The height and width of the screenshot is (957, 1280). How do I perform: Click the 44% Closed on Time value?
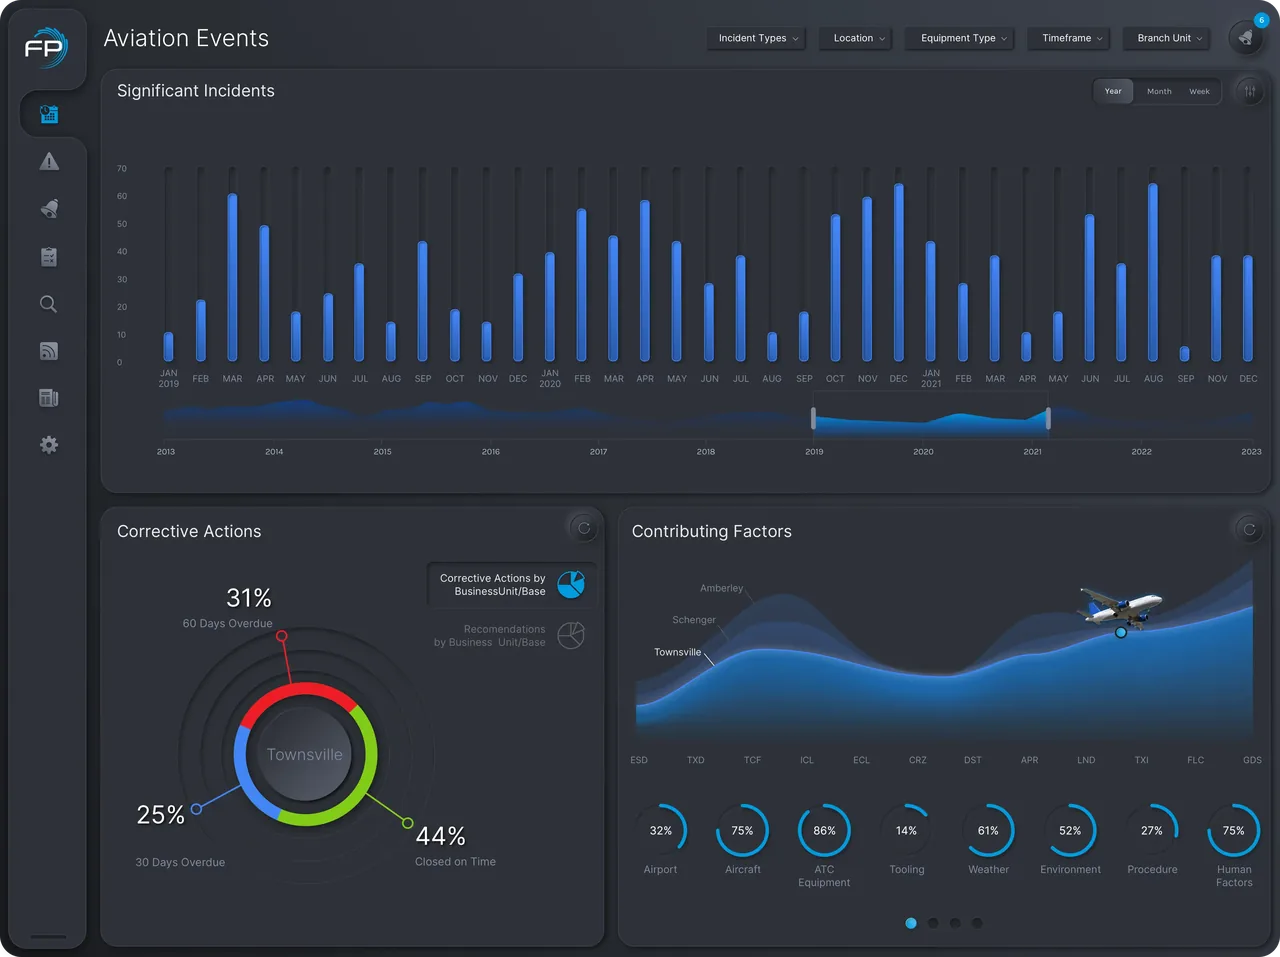[441, 836]
